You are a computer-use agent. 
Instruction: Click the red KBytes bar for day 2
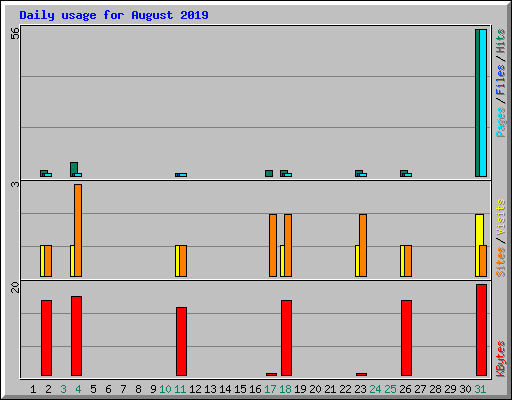click(x=47, y=338)
